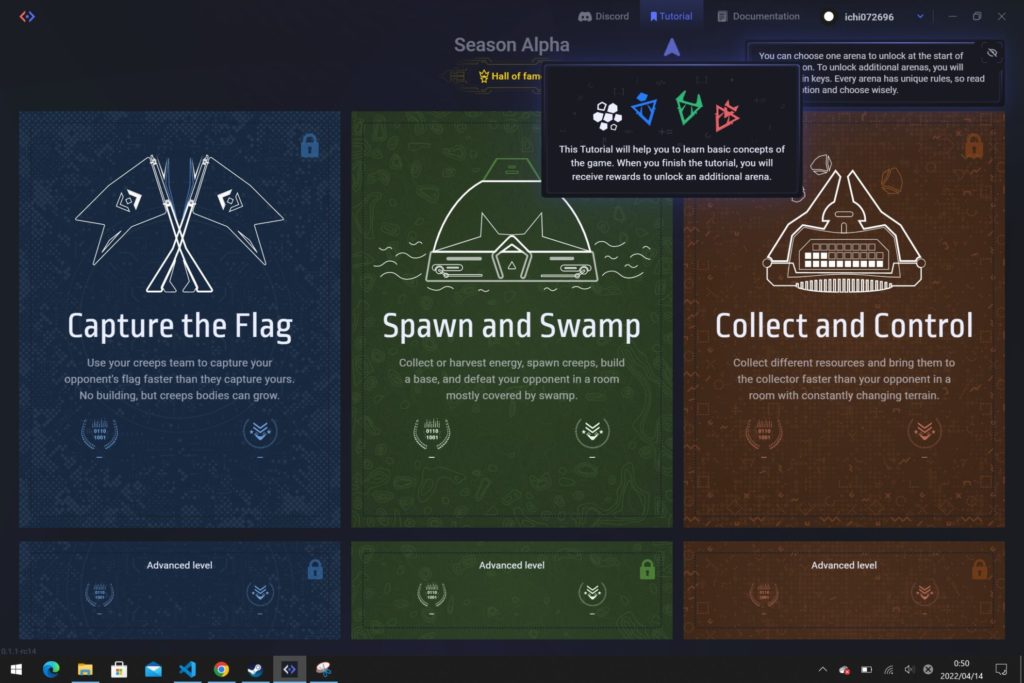Click the crossed flags illustration
The image size is (1024, 683).
point(180,223)
